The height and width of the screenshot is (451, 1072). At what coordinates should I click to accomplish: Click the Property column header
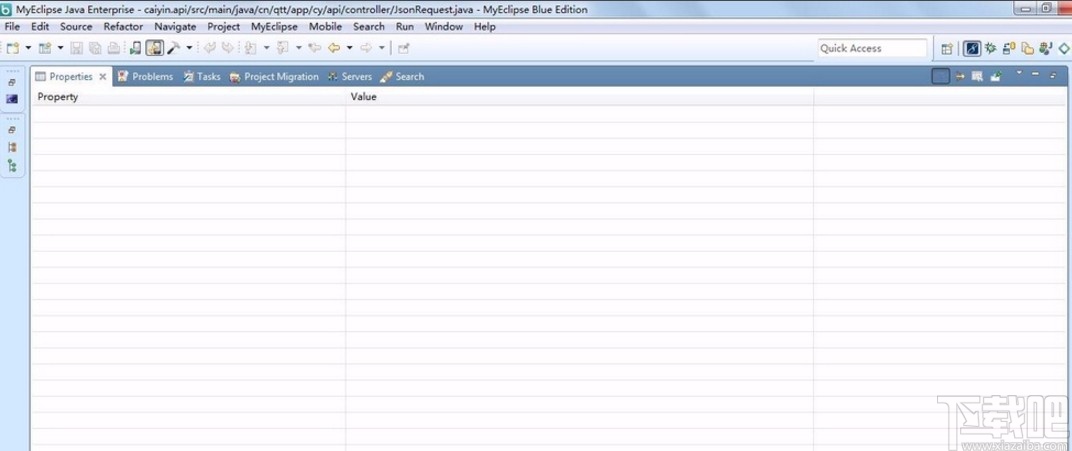click(189, 97)
